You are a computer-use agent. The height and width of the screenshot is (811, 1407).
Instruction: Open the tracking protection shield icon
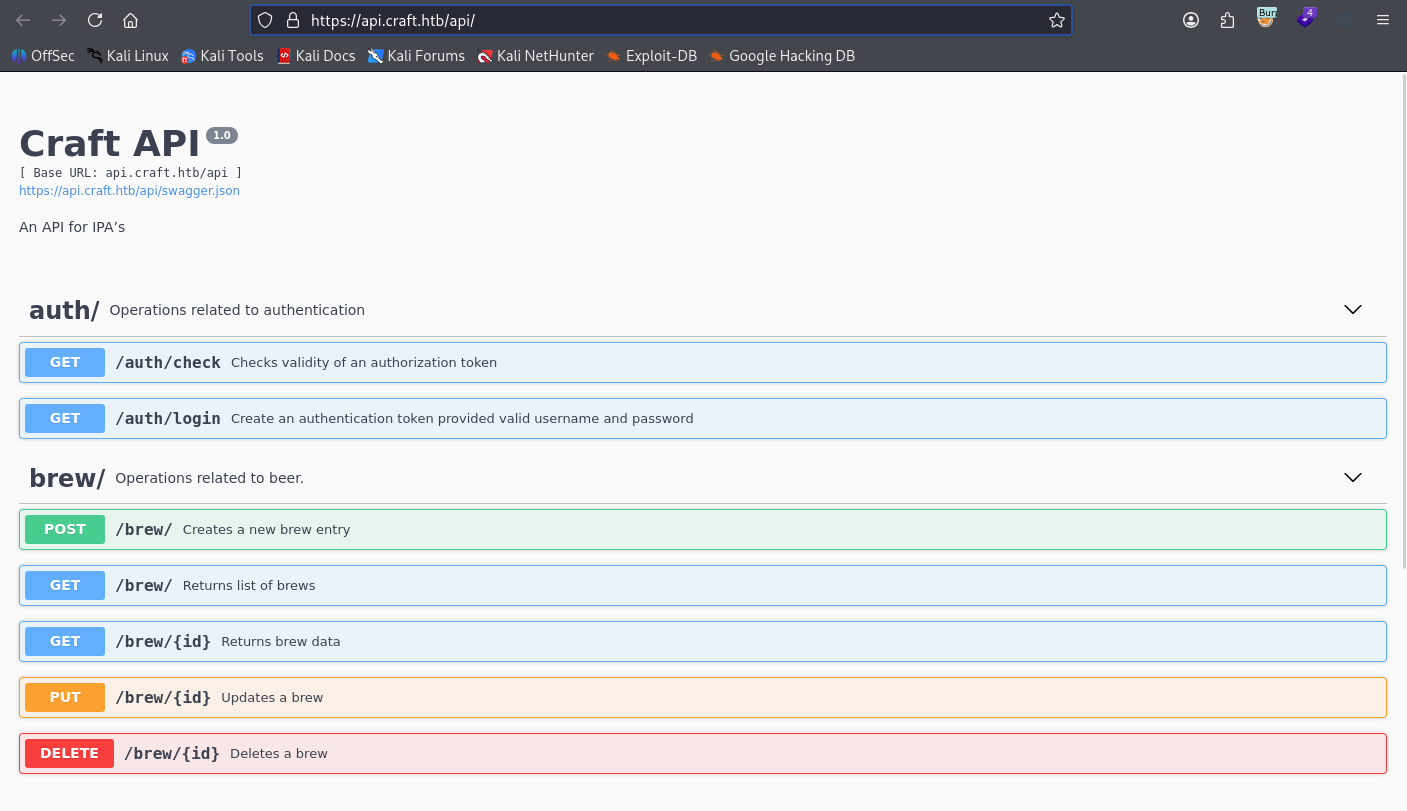point(265,20)
